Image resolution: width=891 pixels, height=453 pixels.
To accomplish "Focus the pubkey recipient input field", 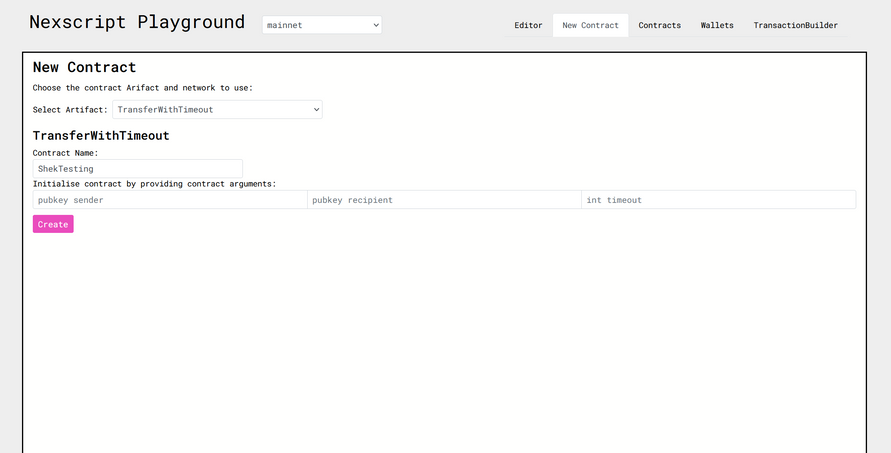I will tap(443, 200).
